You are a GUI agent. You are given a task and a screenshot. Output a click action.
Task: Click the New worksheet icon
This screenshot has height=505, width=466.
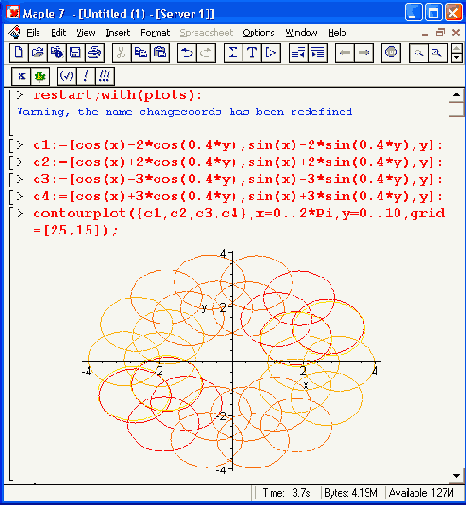click(x=19, y=53)
